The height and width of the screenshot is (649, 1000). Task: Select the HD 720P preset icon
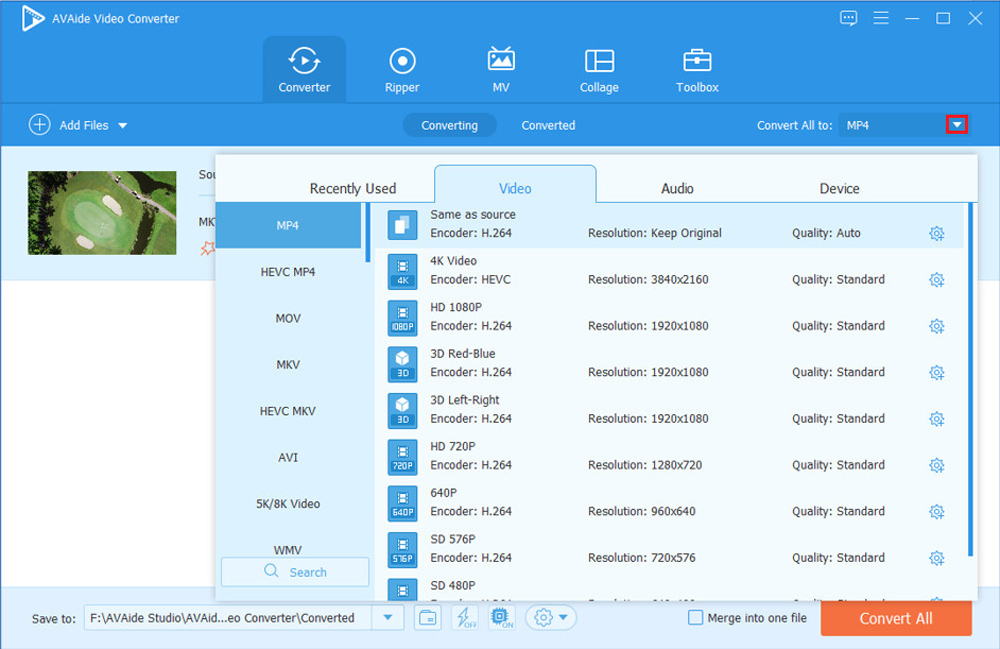[x=402, y=457]
